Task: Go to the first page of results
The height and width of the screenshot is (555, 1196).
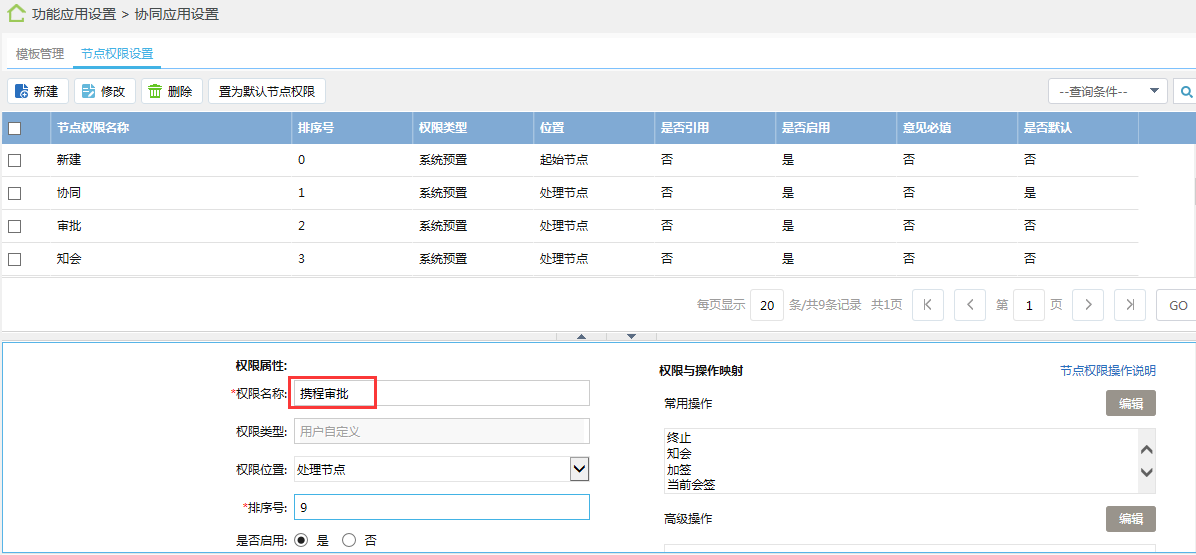Action: point(928,305)
